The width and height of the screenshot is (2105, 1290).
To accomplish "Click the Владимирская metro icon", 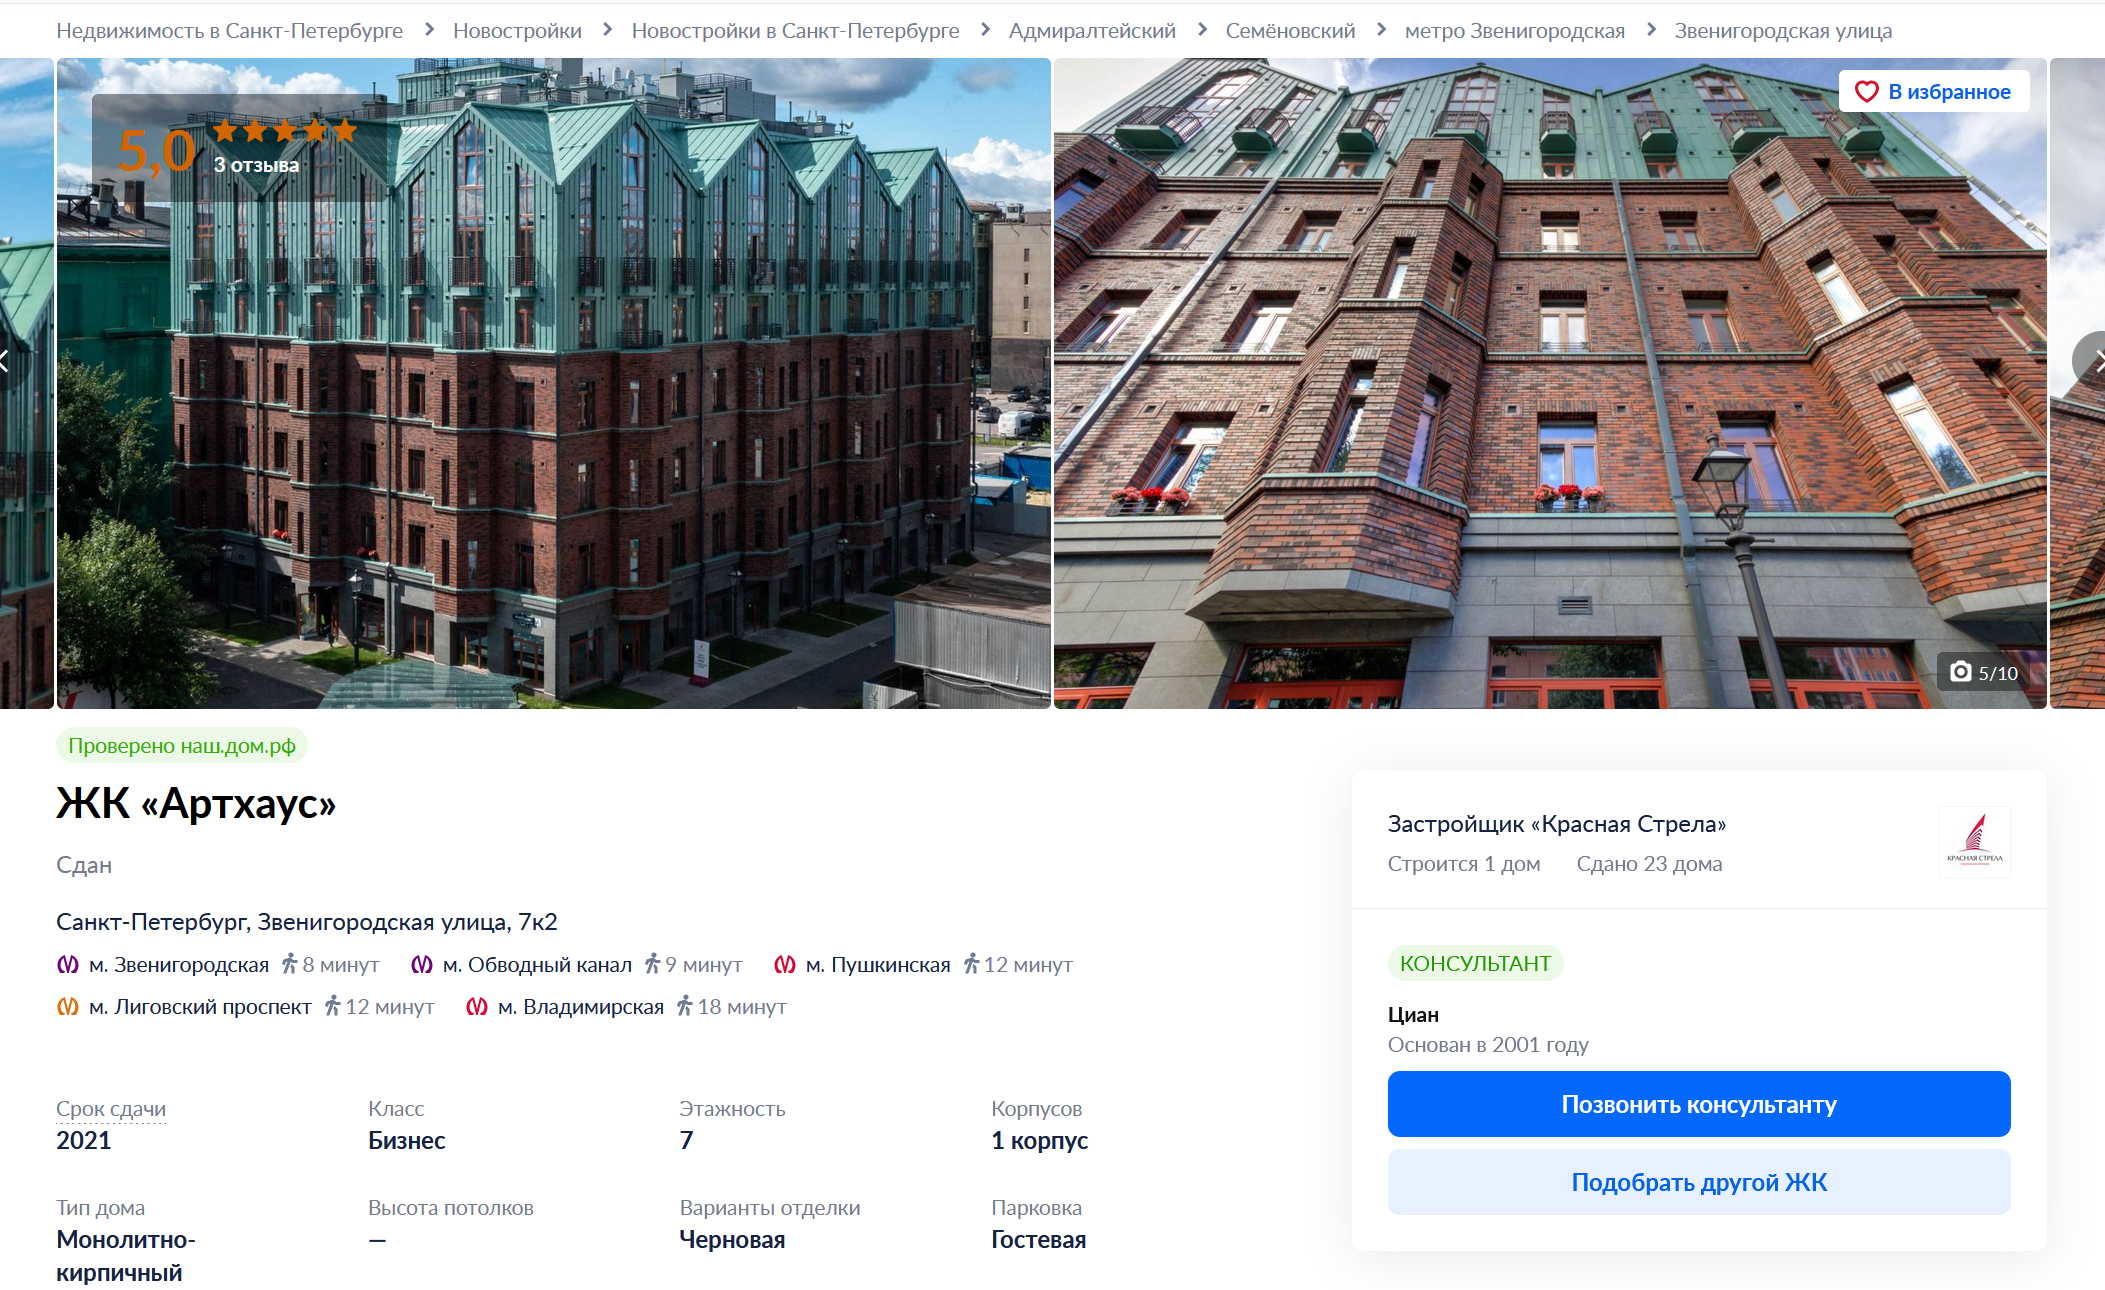I will pos(477,1006).
